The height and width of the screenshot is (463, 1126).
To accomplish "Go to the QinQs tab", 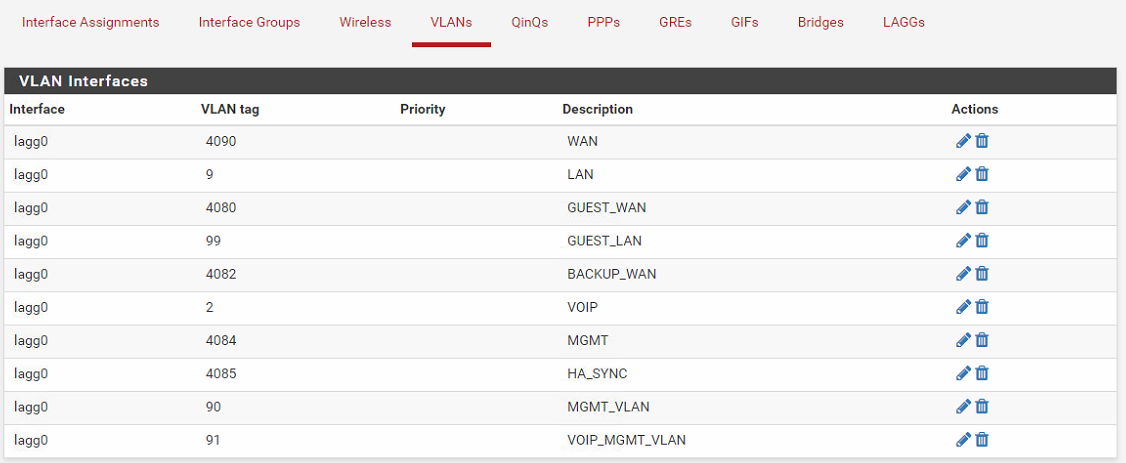I will click(x=530, y=22).
